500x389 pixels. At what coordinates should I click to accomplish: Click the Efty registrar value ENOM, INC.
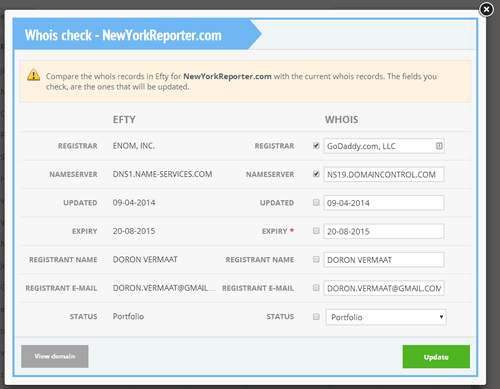(x=134, y=146)
